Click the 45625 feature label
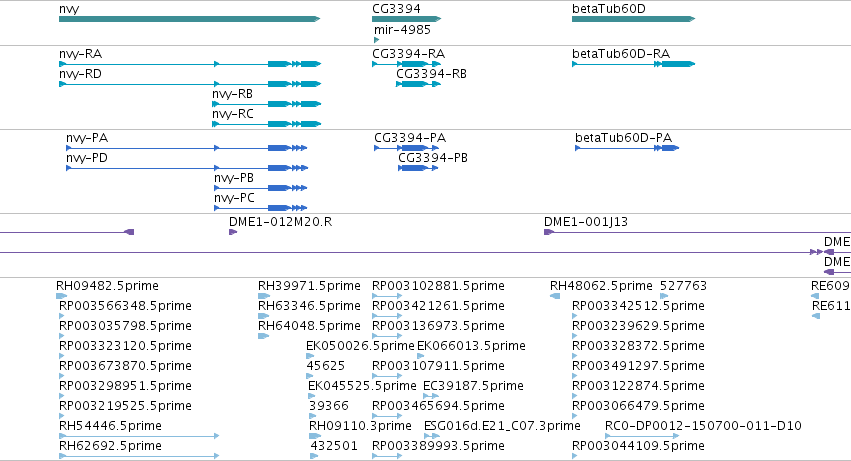The image size is (851, 461). [x=326, y=367]
